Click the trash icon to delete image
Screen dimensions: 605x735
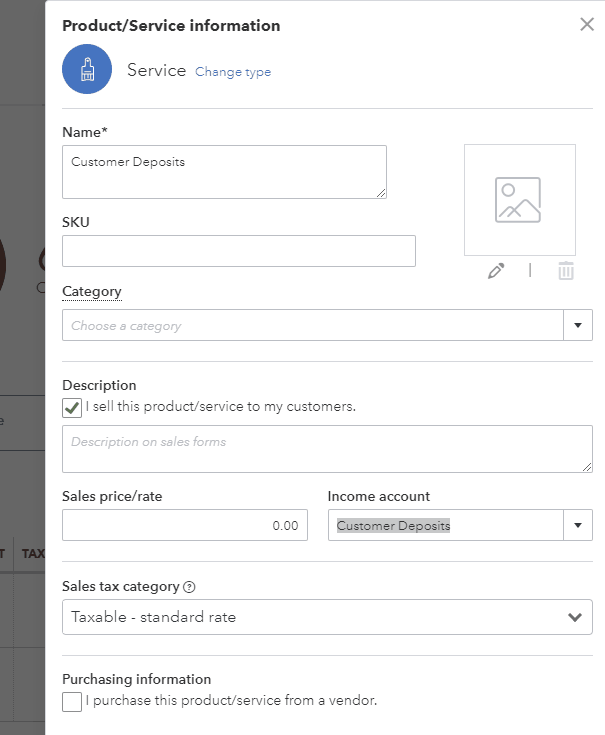566,271
